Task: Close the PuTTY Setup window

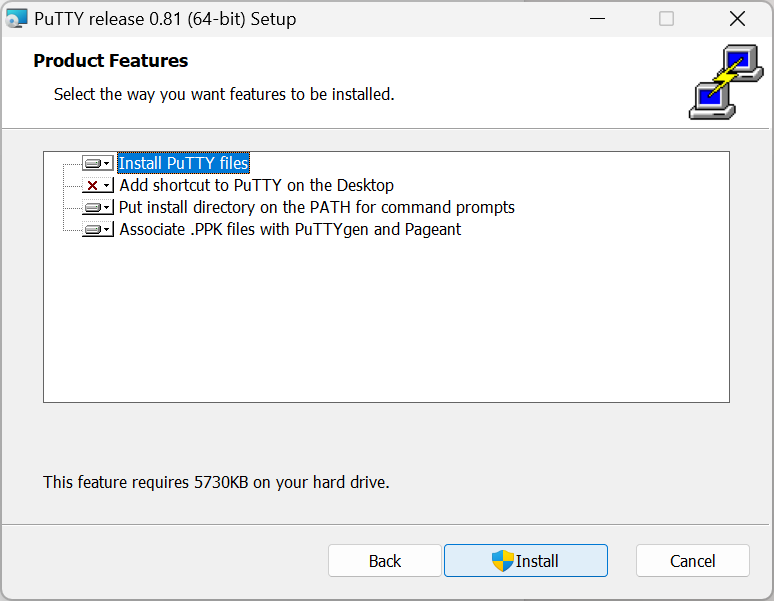Action: click(737, 18)
